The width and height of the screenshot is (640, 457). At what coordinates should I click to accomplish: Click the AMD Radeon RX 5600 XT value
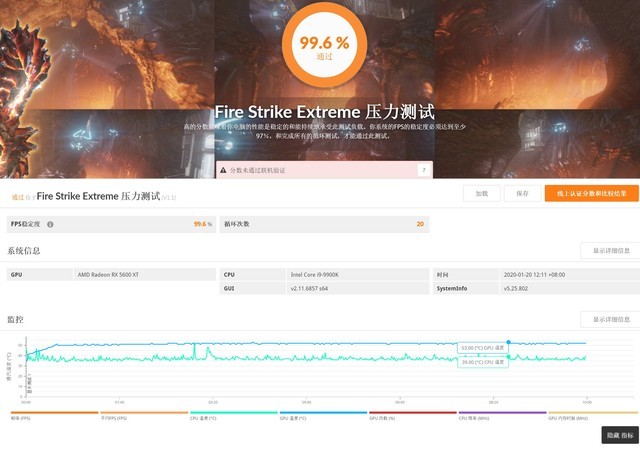coord(108,275)
